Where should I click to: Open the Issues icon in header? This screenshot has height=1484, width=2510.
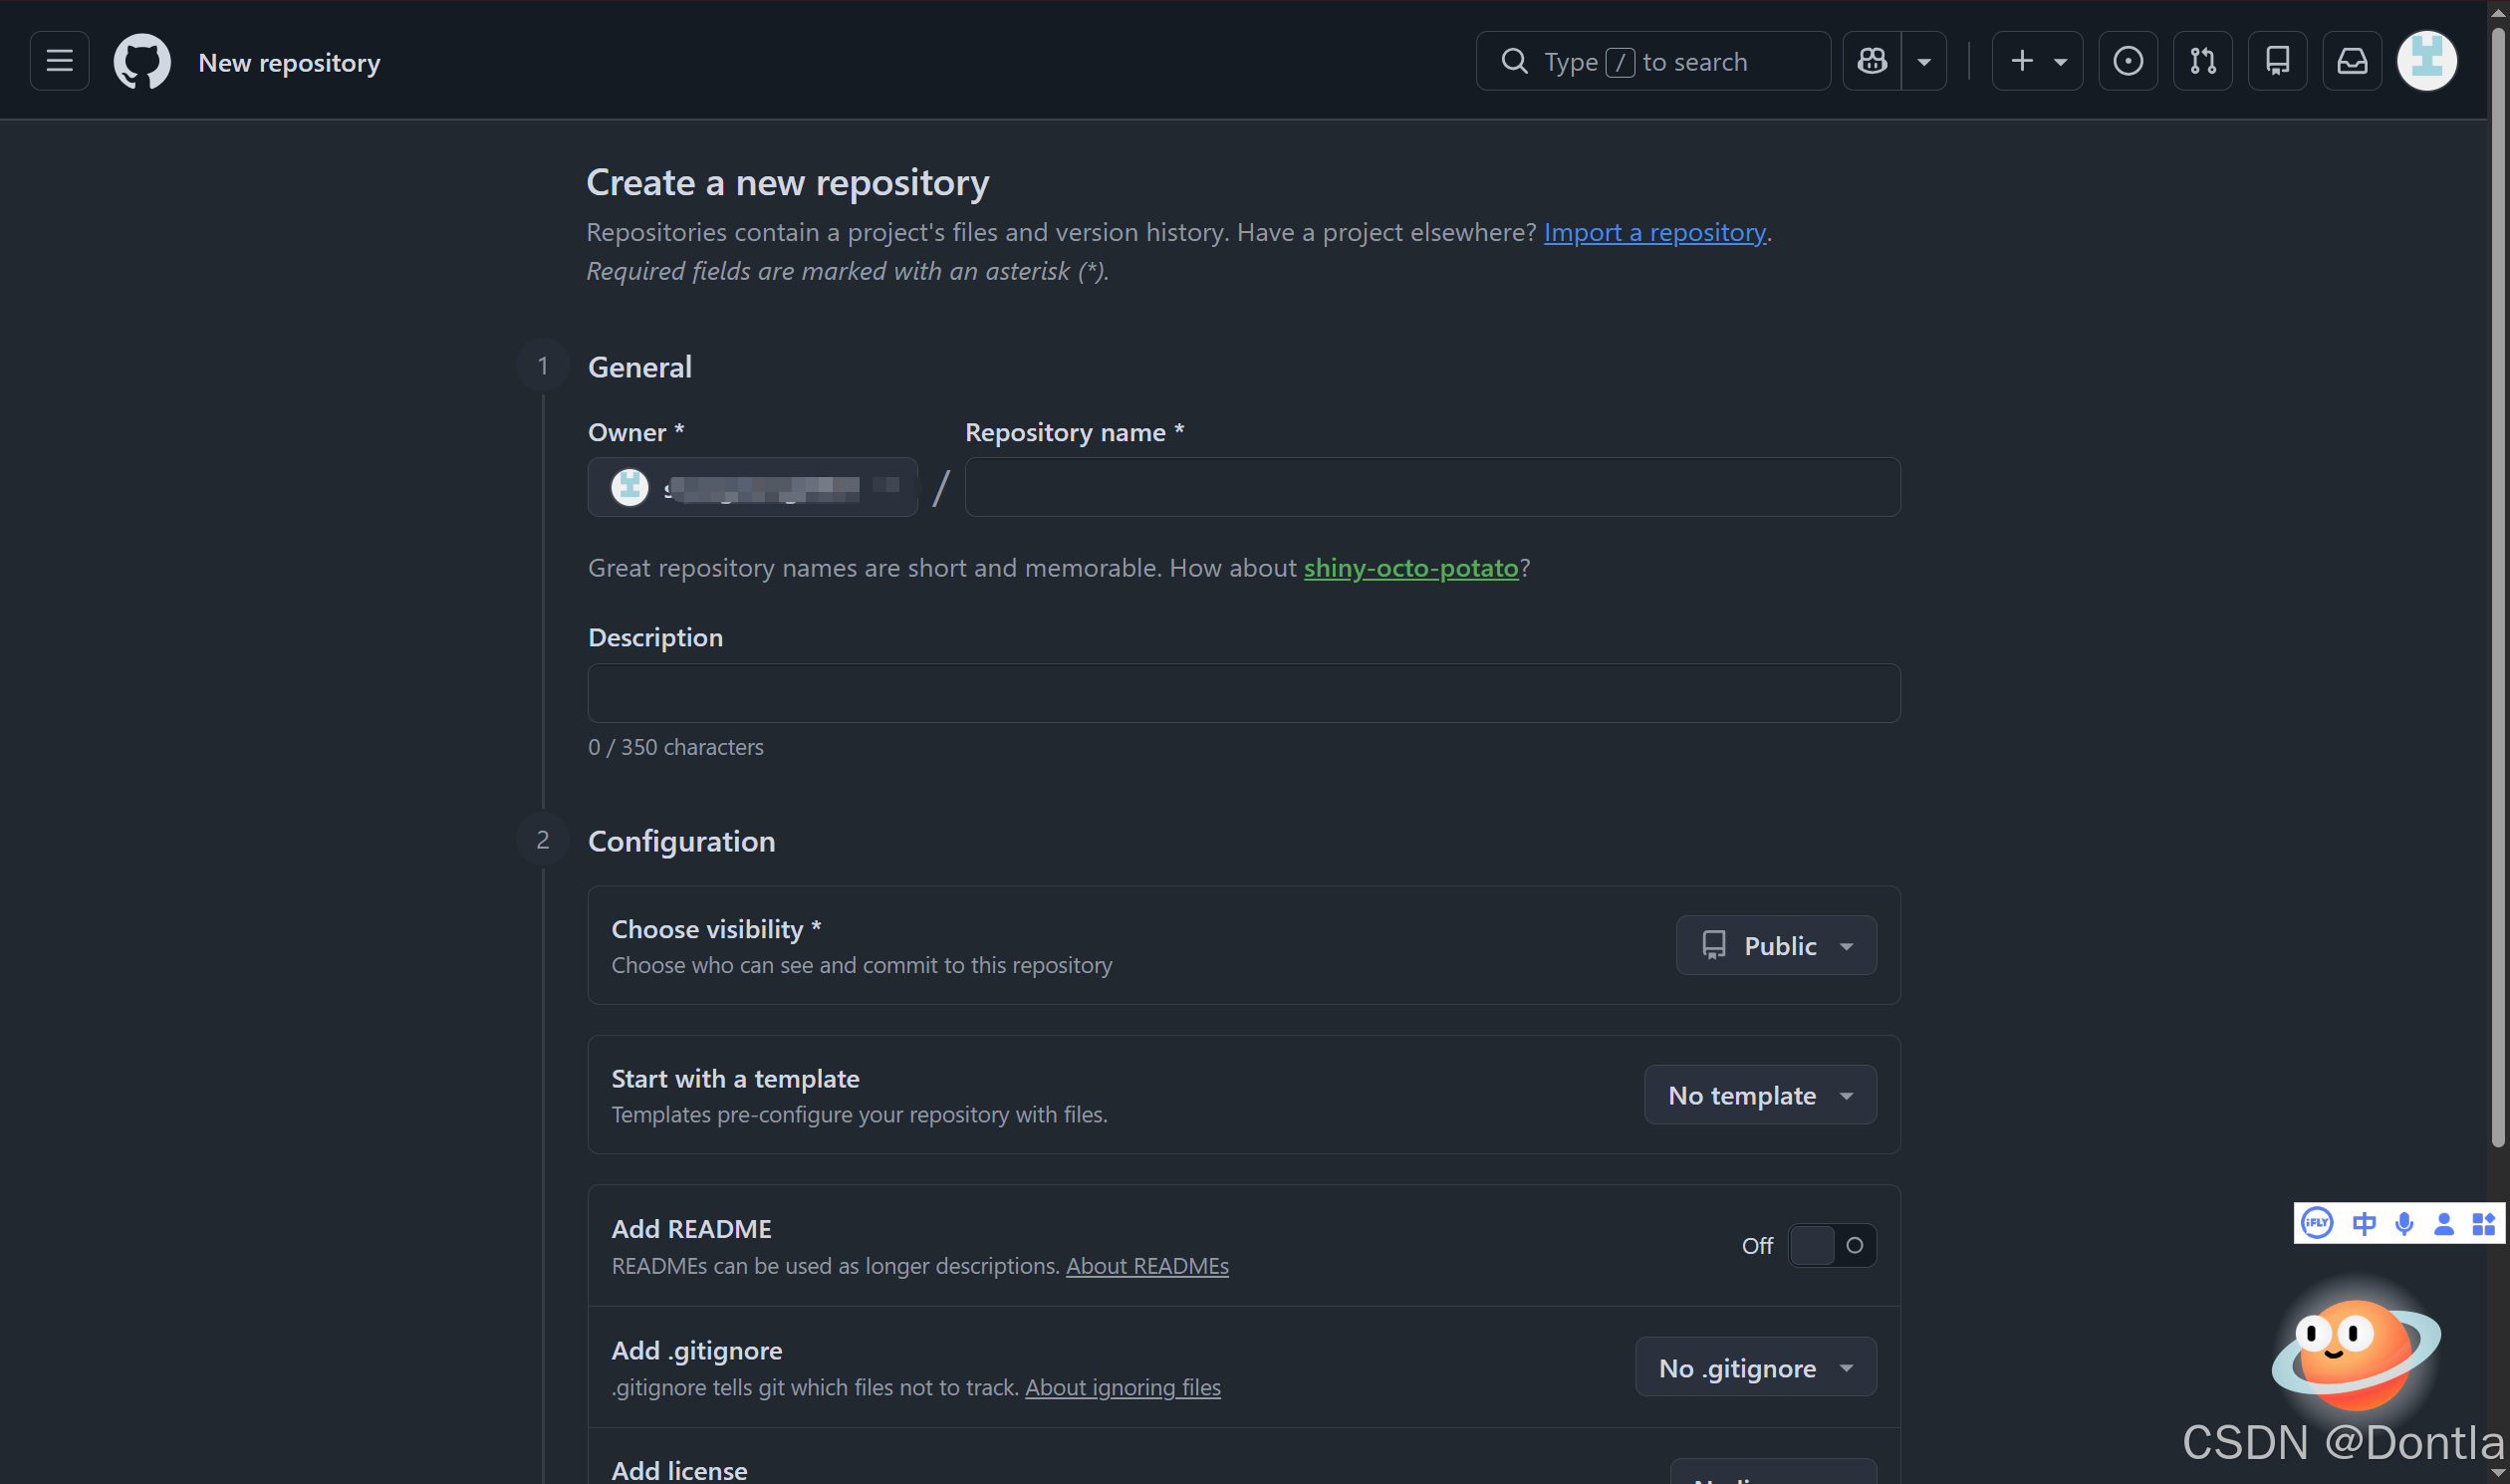(x=2127, y=61)
